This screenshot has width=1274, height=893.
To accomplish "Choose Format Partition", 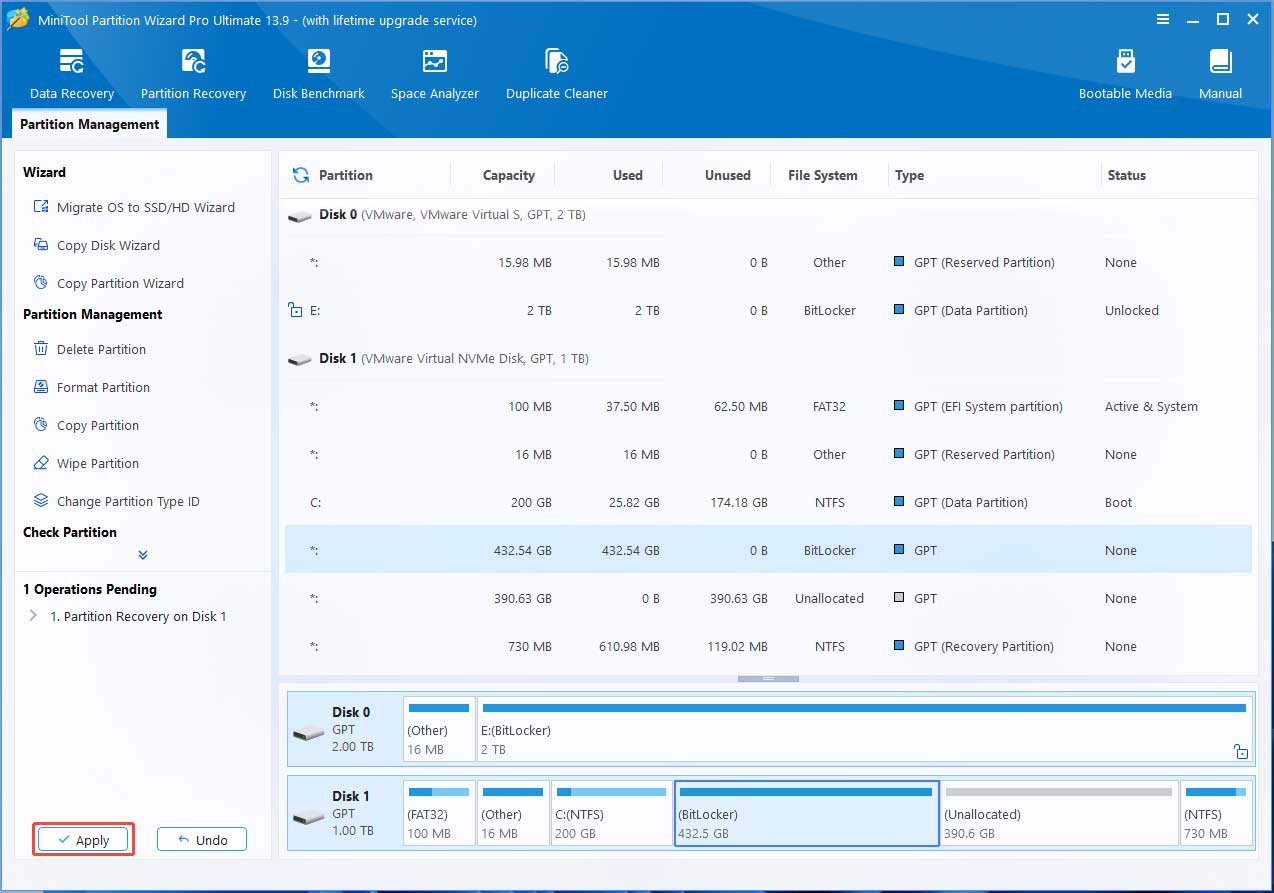I will (x=92, y=387).
